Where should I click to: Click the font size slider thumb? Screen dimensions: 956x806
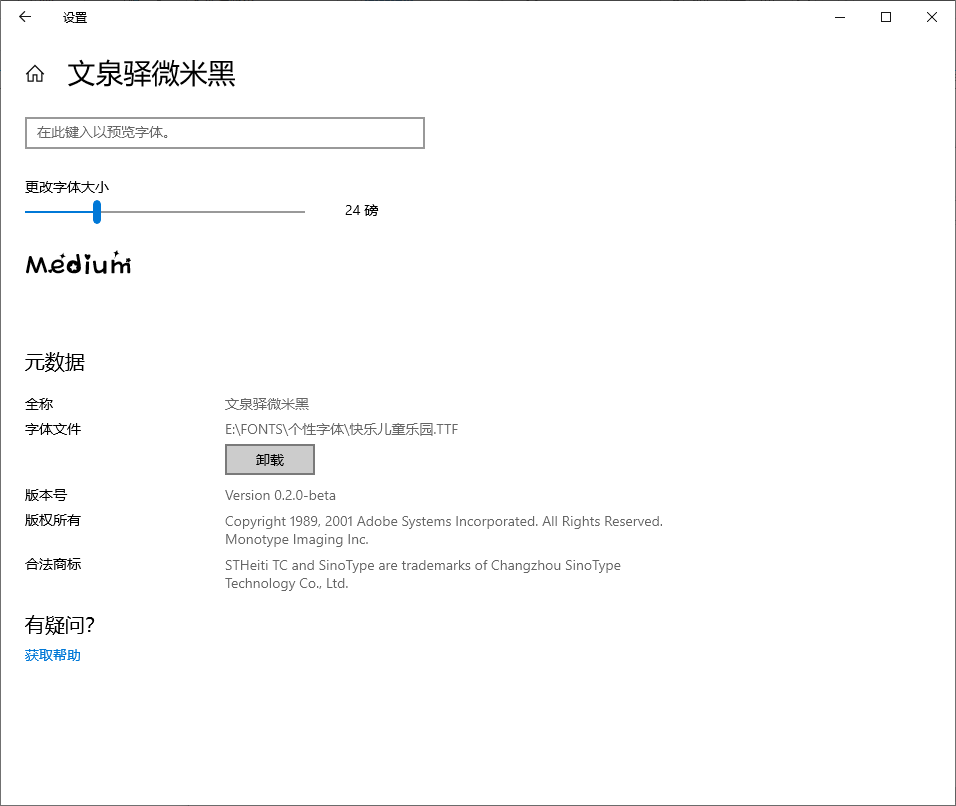[97, 212]
